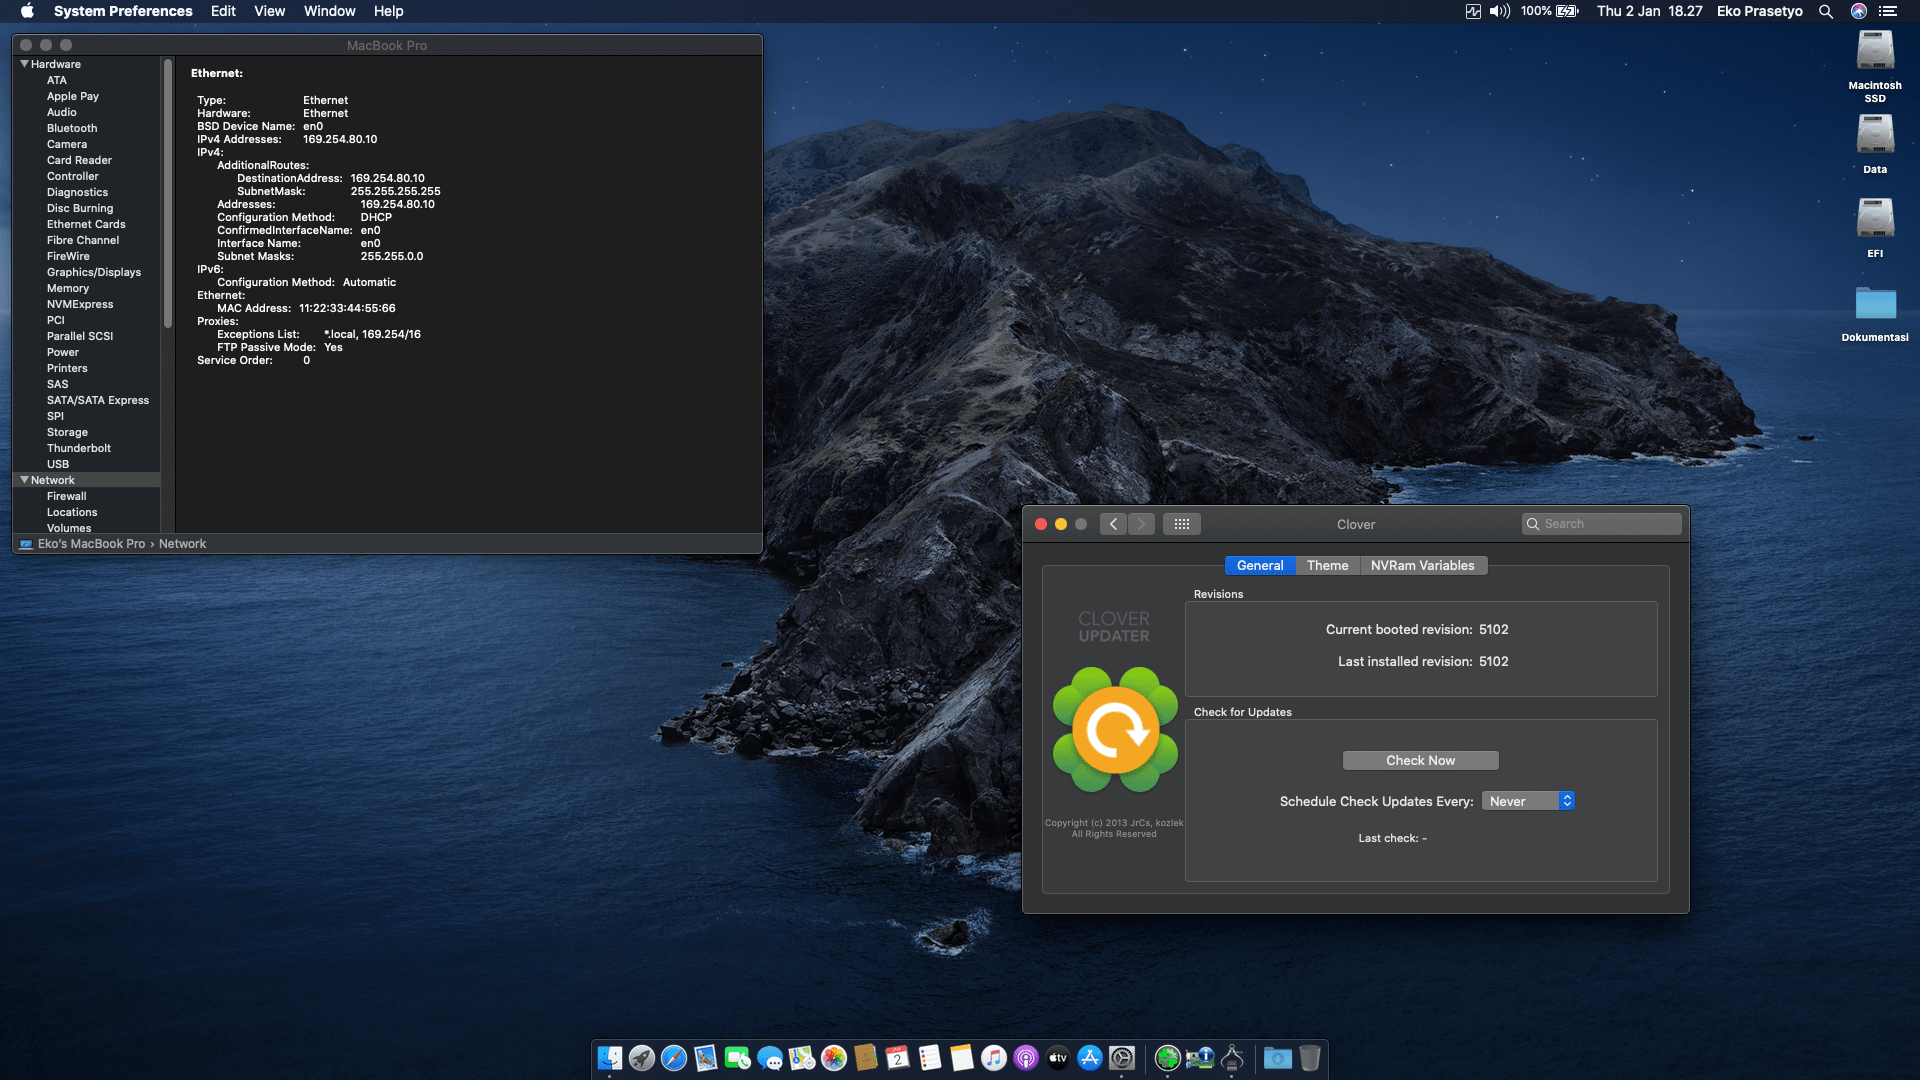Open the System Preferences app menu
The height and width of the screenshot is (1080, 1920).
point(123,11)
